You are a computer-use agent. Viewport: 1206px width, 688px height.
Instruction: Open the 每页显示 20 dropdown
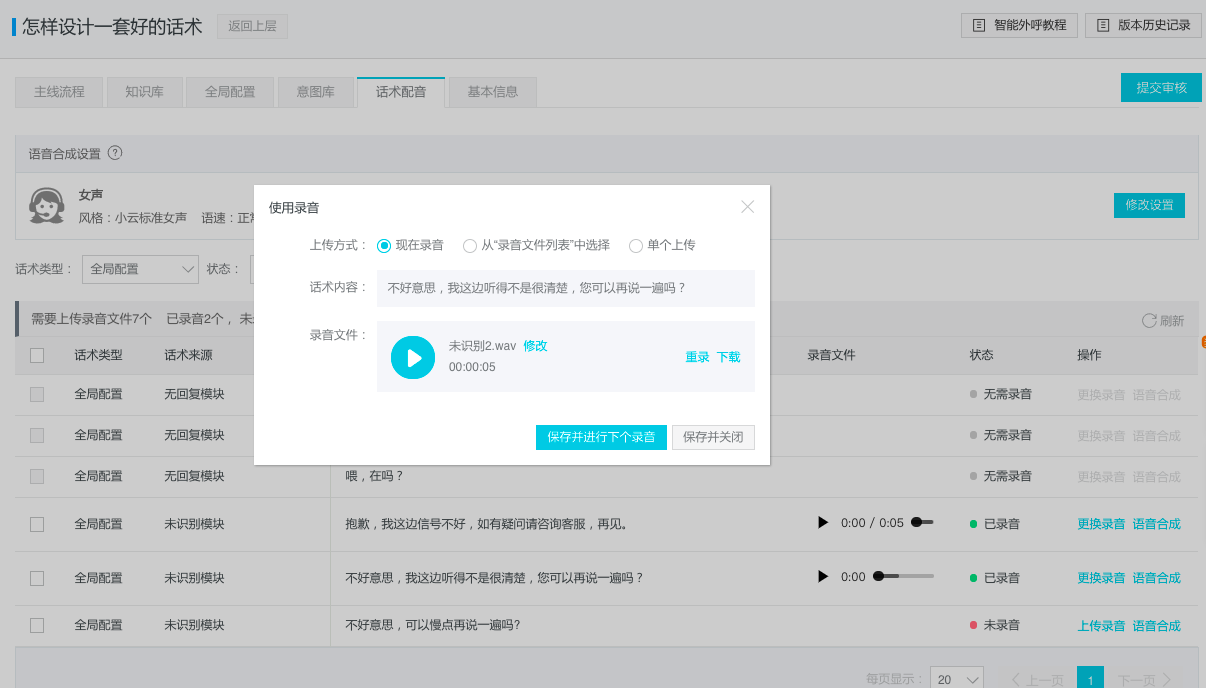[x=957, y=679]
